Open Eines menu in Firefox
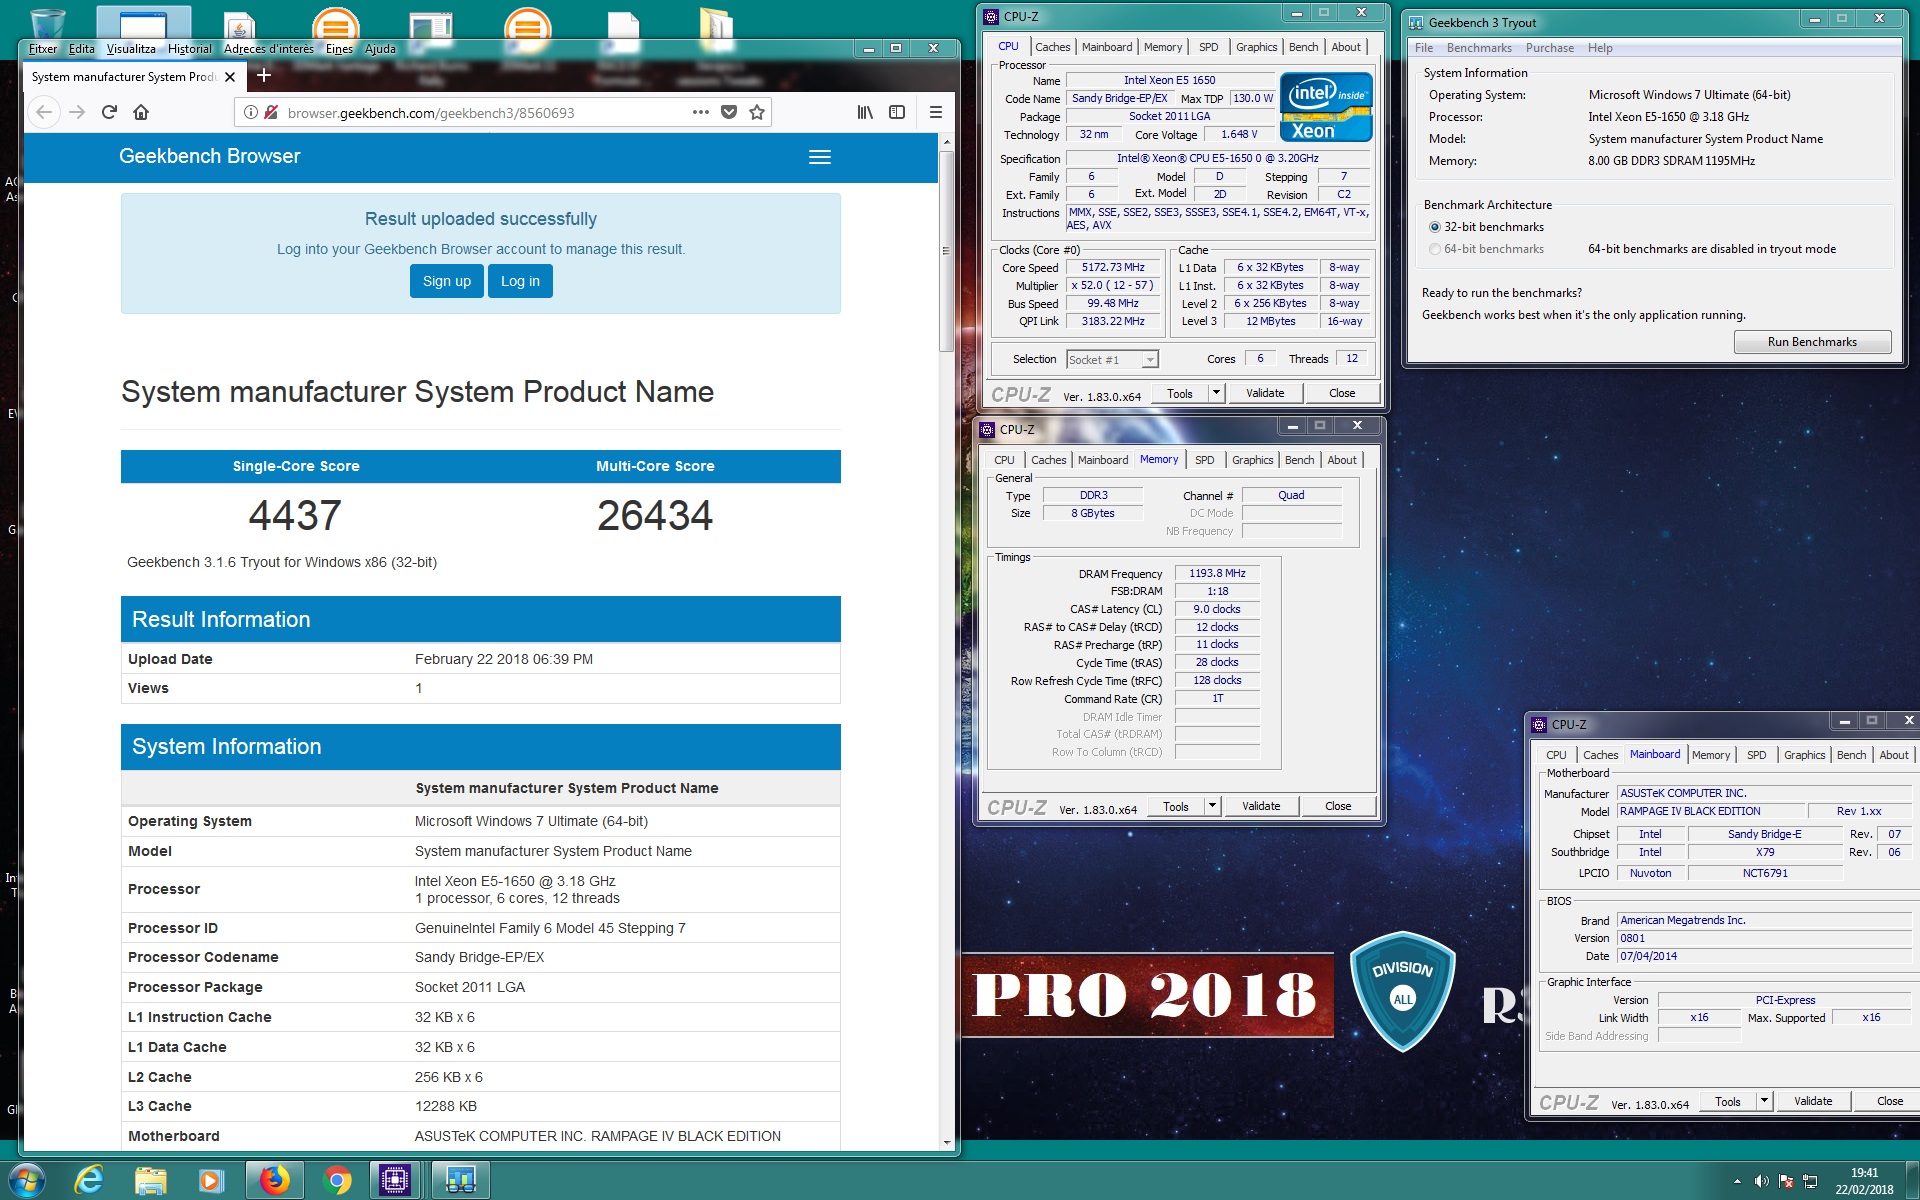Screen dimensions: 1920x1200 [340, 48]
